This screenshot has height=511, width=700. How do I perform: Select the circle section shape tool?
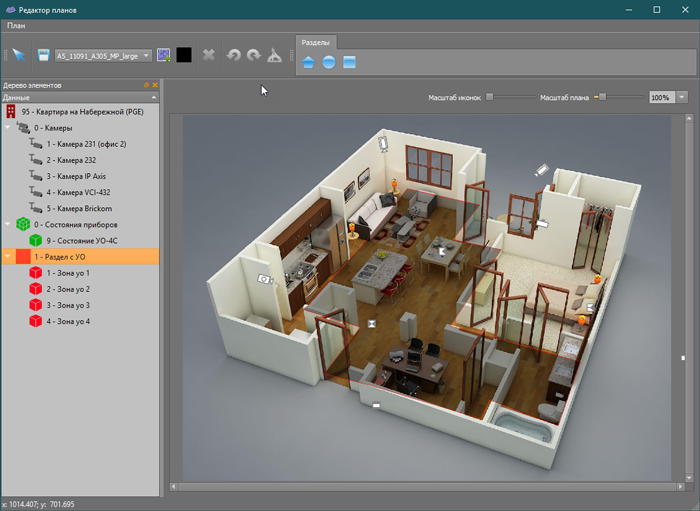[328, 62]
